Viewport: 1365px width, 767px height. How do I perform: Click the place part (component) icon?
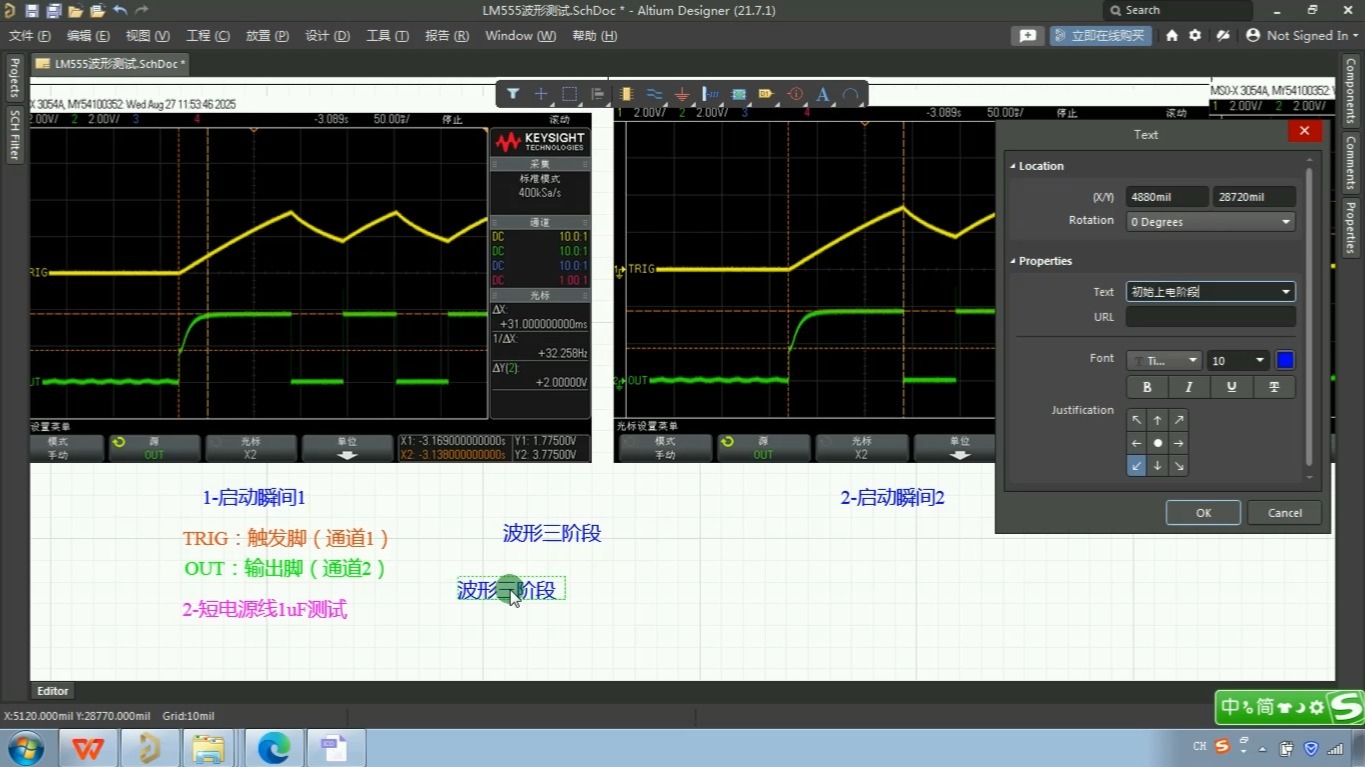point(627,94)
